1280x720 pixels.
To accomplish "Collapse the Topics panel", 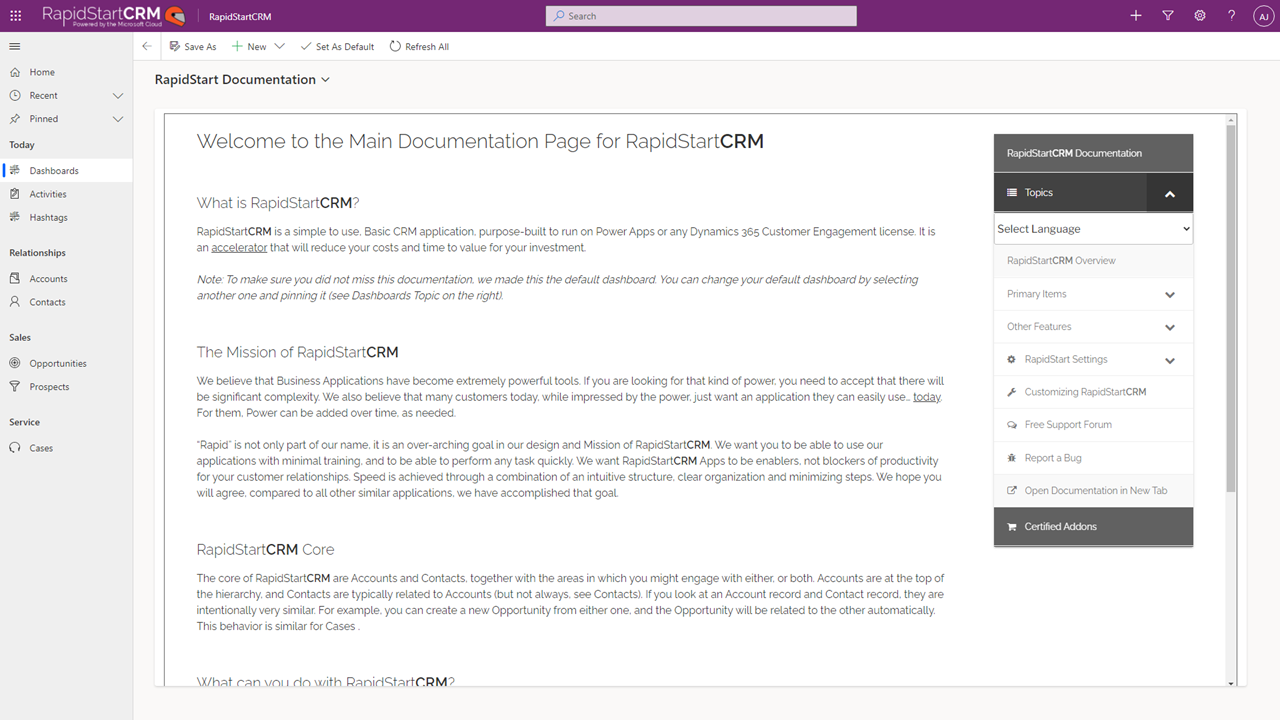I will [1169, 192].
